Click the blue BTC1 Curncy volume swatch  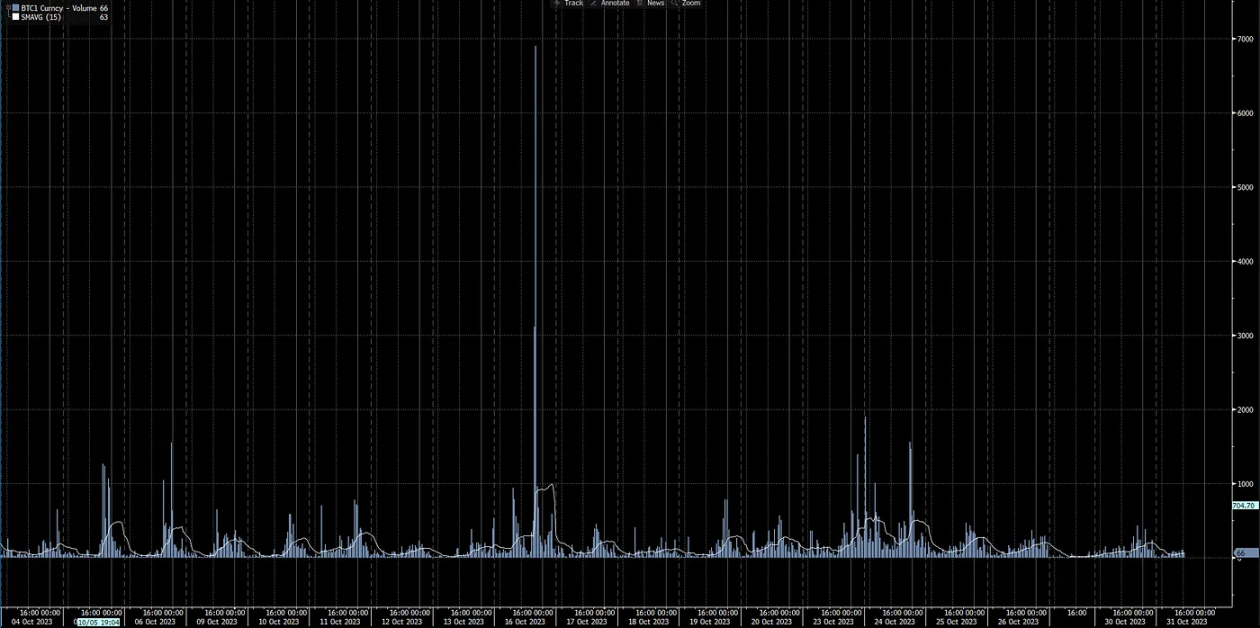(16, 8)
